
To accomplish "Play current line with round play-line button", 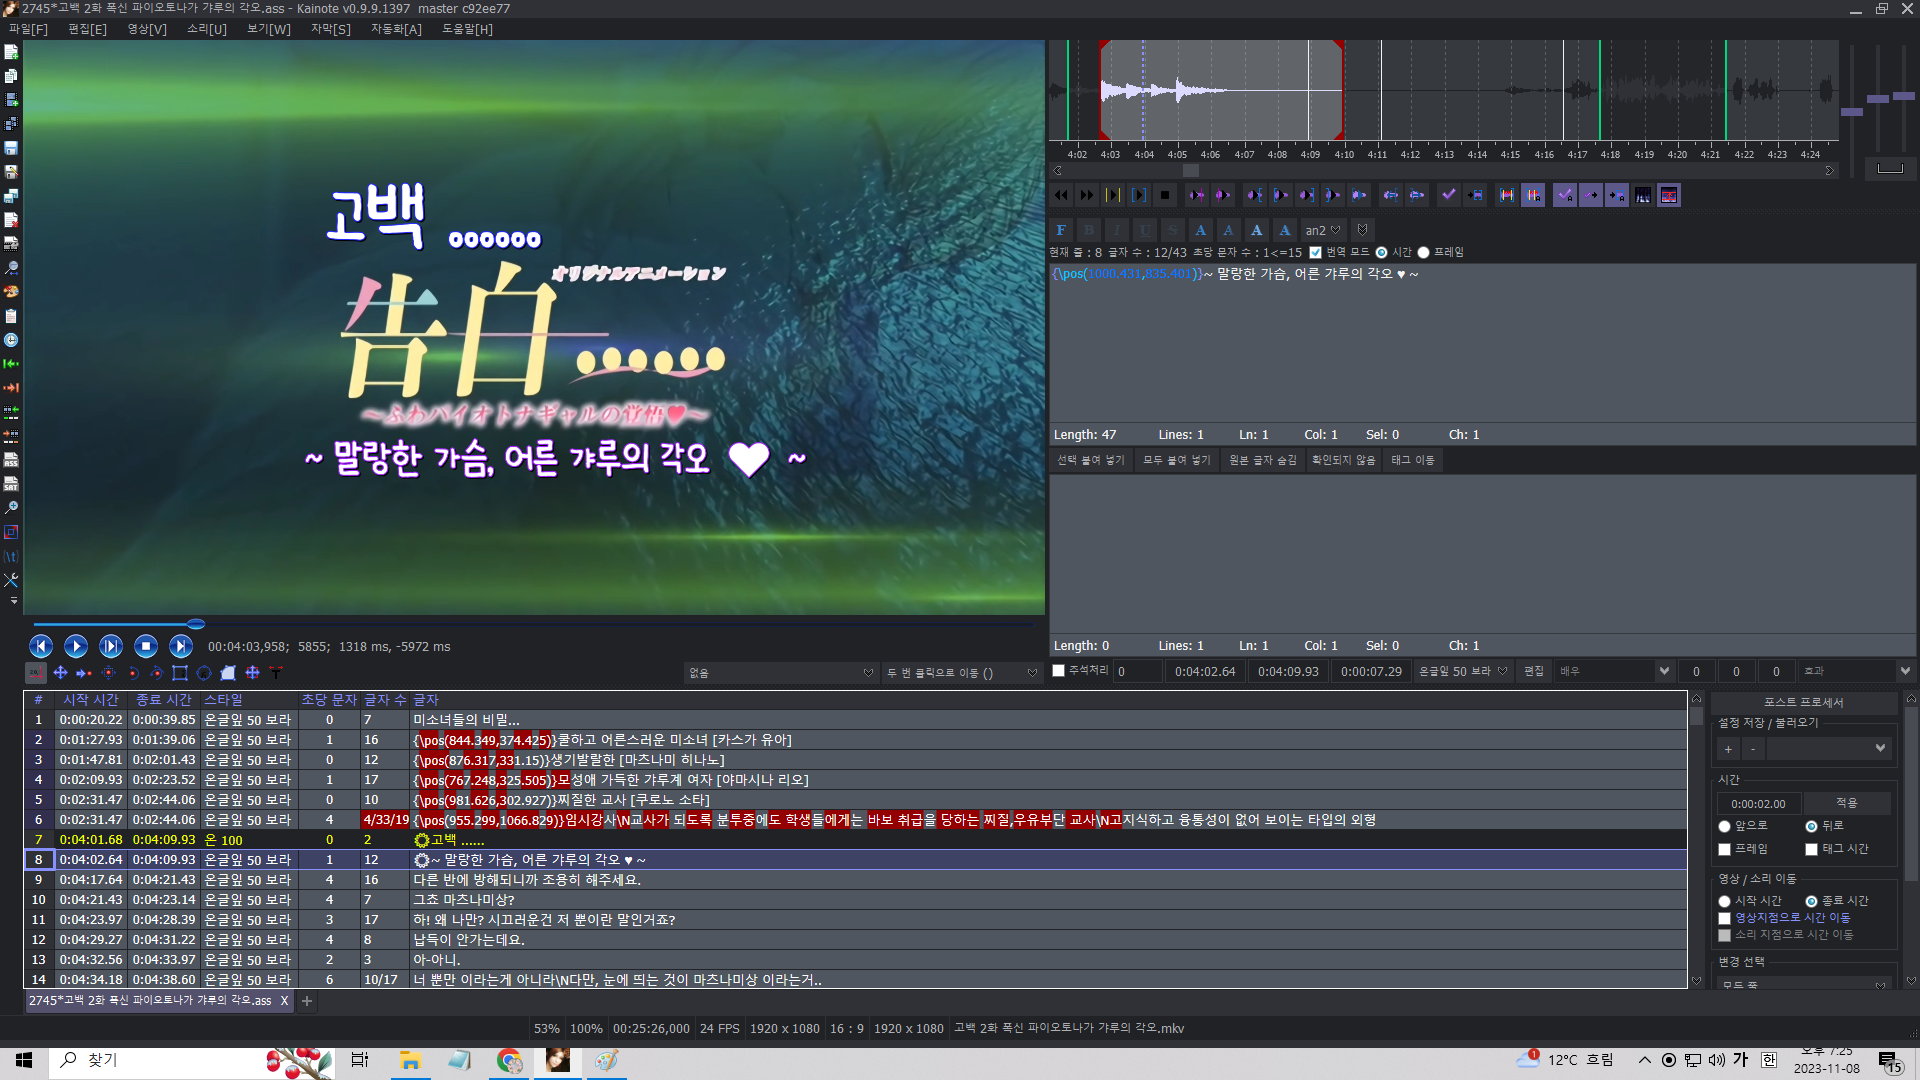I will 111,646.
